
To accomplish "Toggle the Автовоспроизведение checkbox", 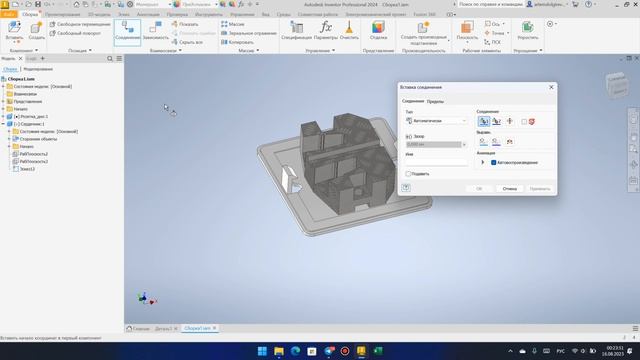I will [493, 162].
